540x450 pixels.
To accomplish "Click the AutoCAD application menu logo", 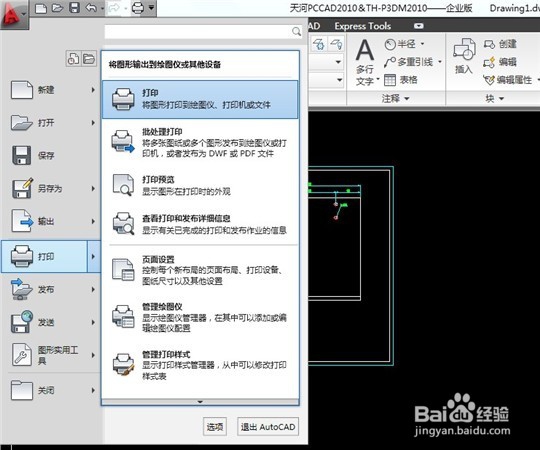I will click(13, 14).
